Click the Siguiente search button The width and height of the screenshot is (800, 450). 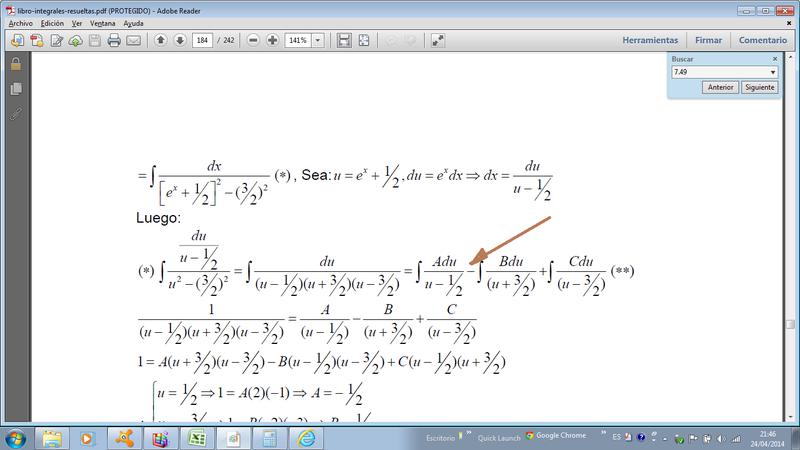coord(759,88)
